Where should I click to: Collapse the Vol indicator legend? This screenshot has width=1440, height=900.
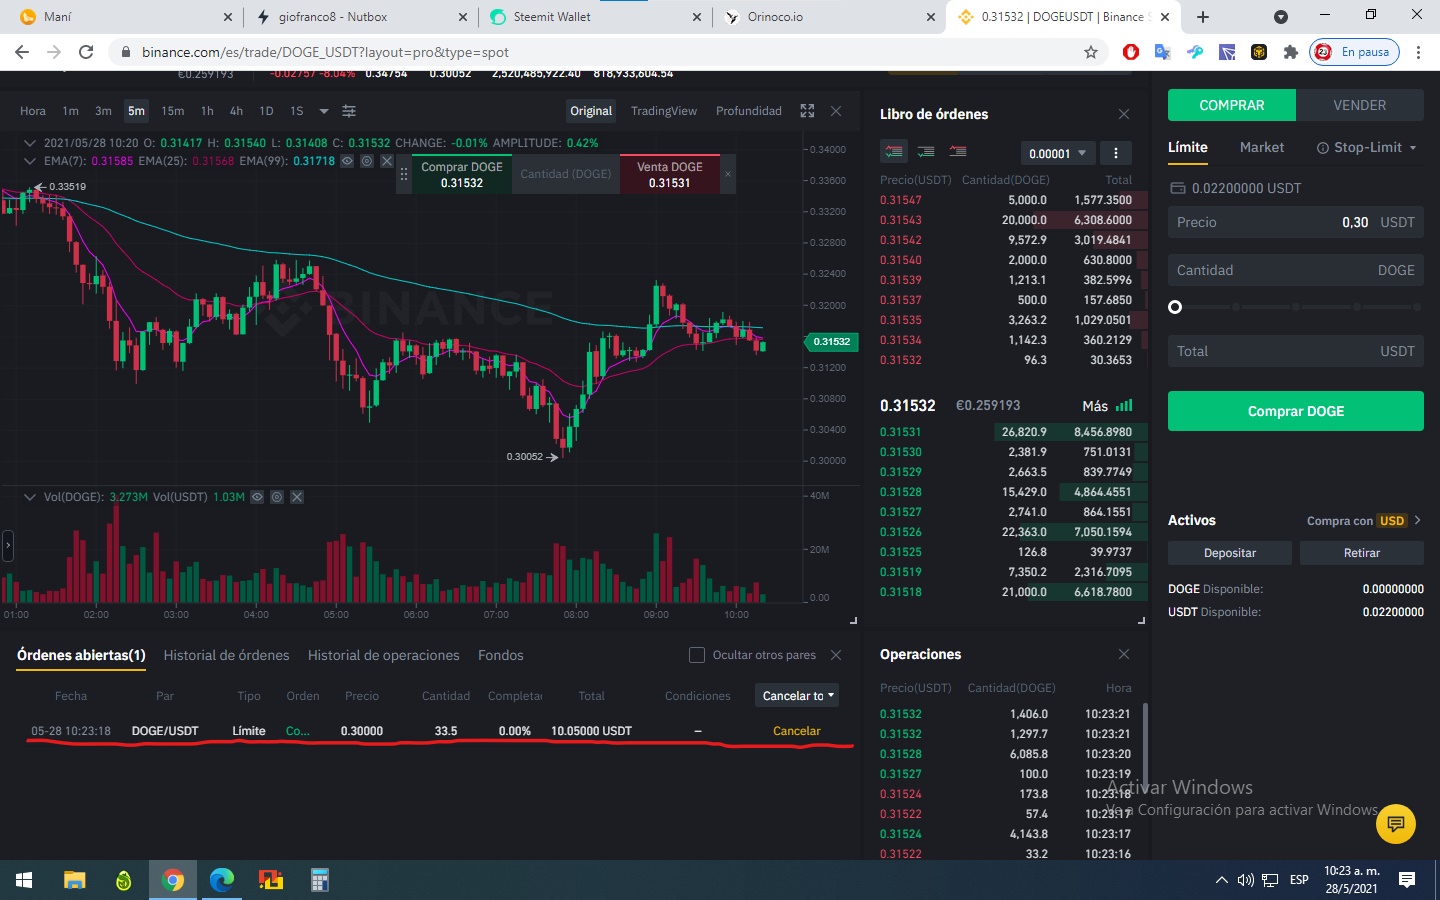pyautogui.click(x=30, y=497)
